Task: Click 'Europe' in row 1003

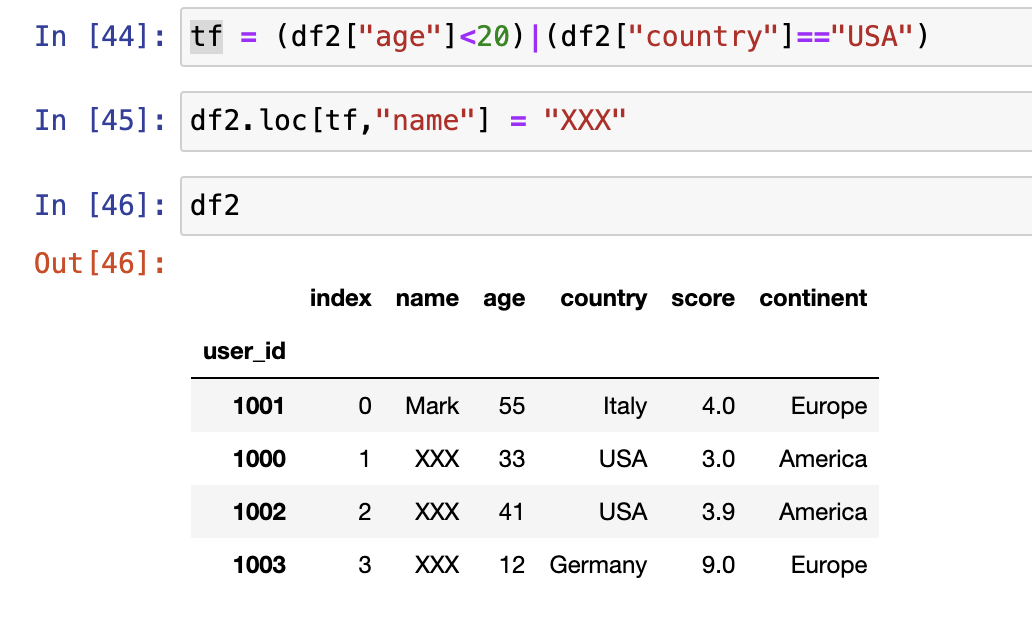Action: [829, 566]
